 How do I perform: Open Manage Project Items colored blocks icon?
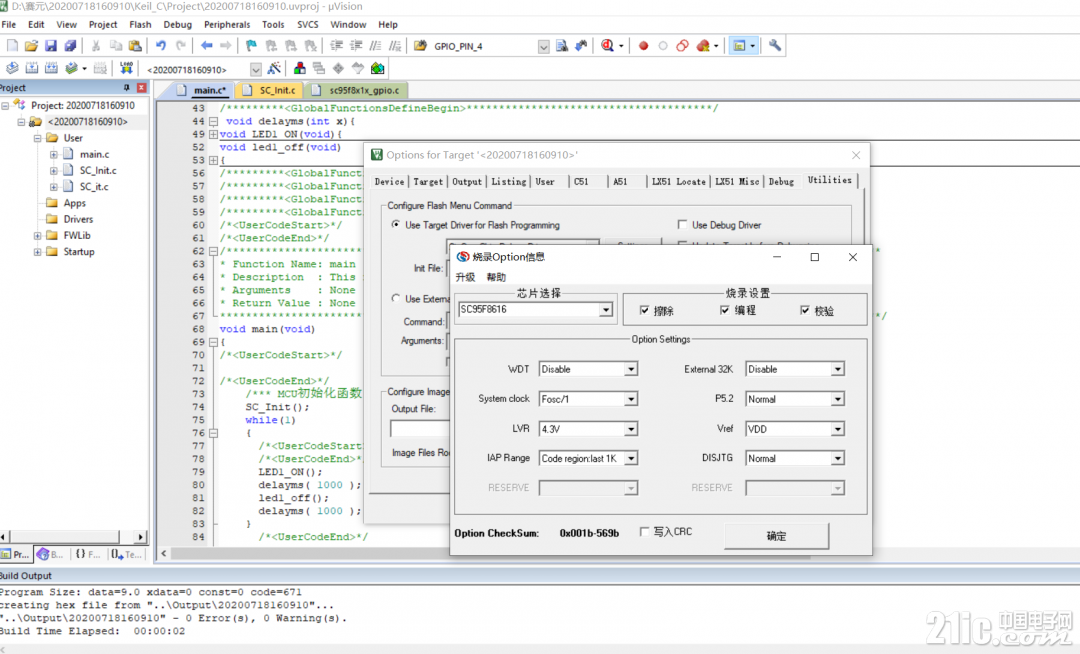[x=300, y=69]
